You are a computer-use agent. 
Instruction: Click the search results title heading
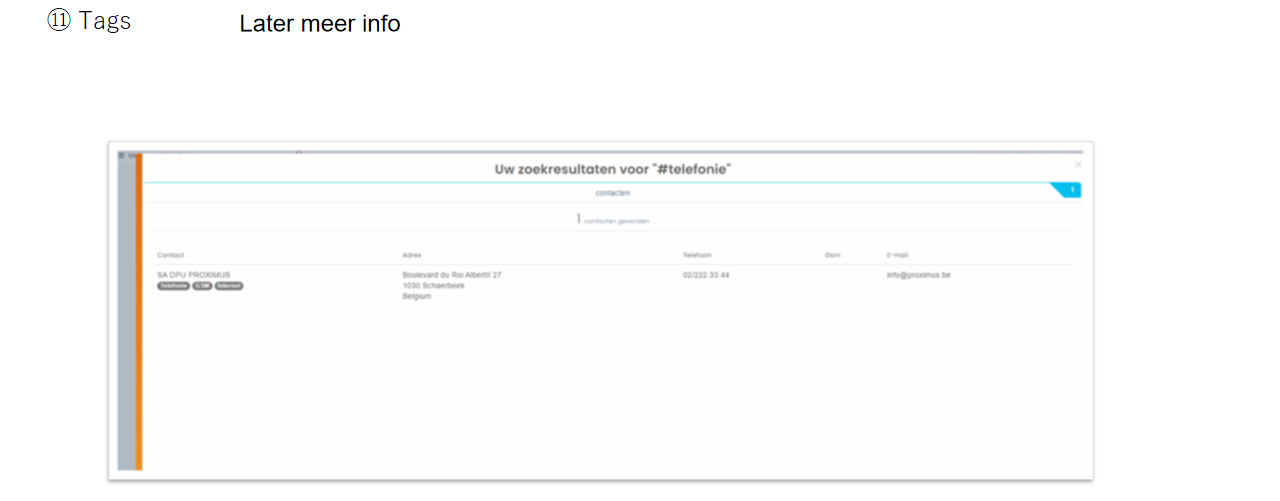pos(612,169)
